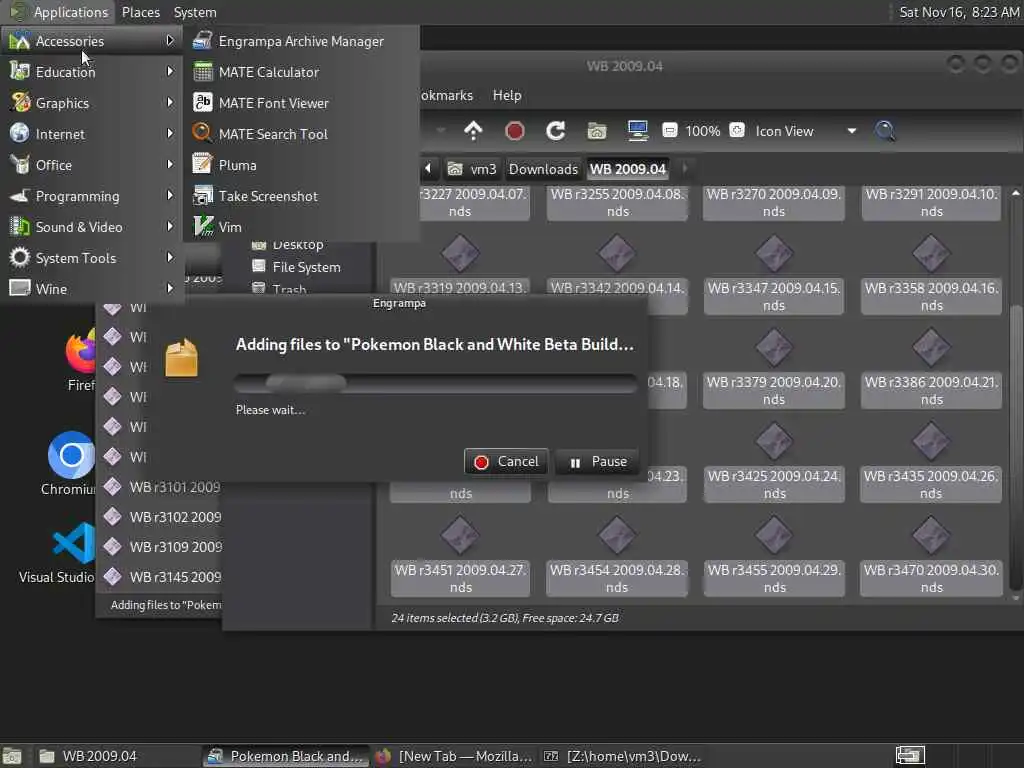1024x768 pixels.
Task: Click the Reload icon in file manager toolbar
Action: pos(556,131)
